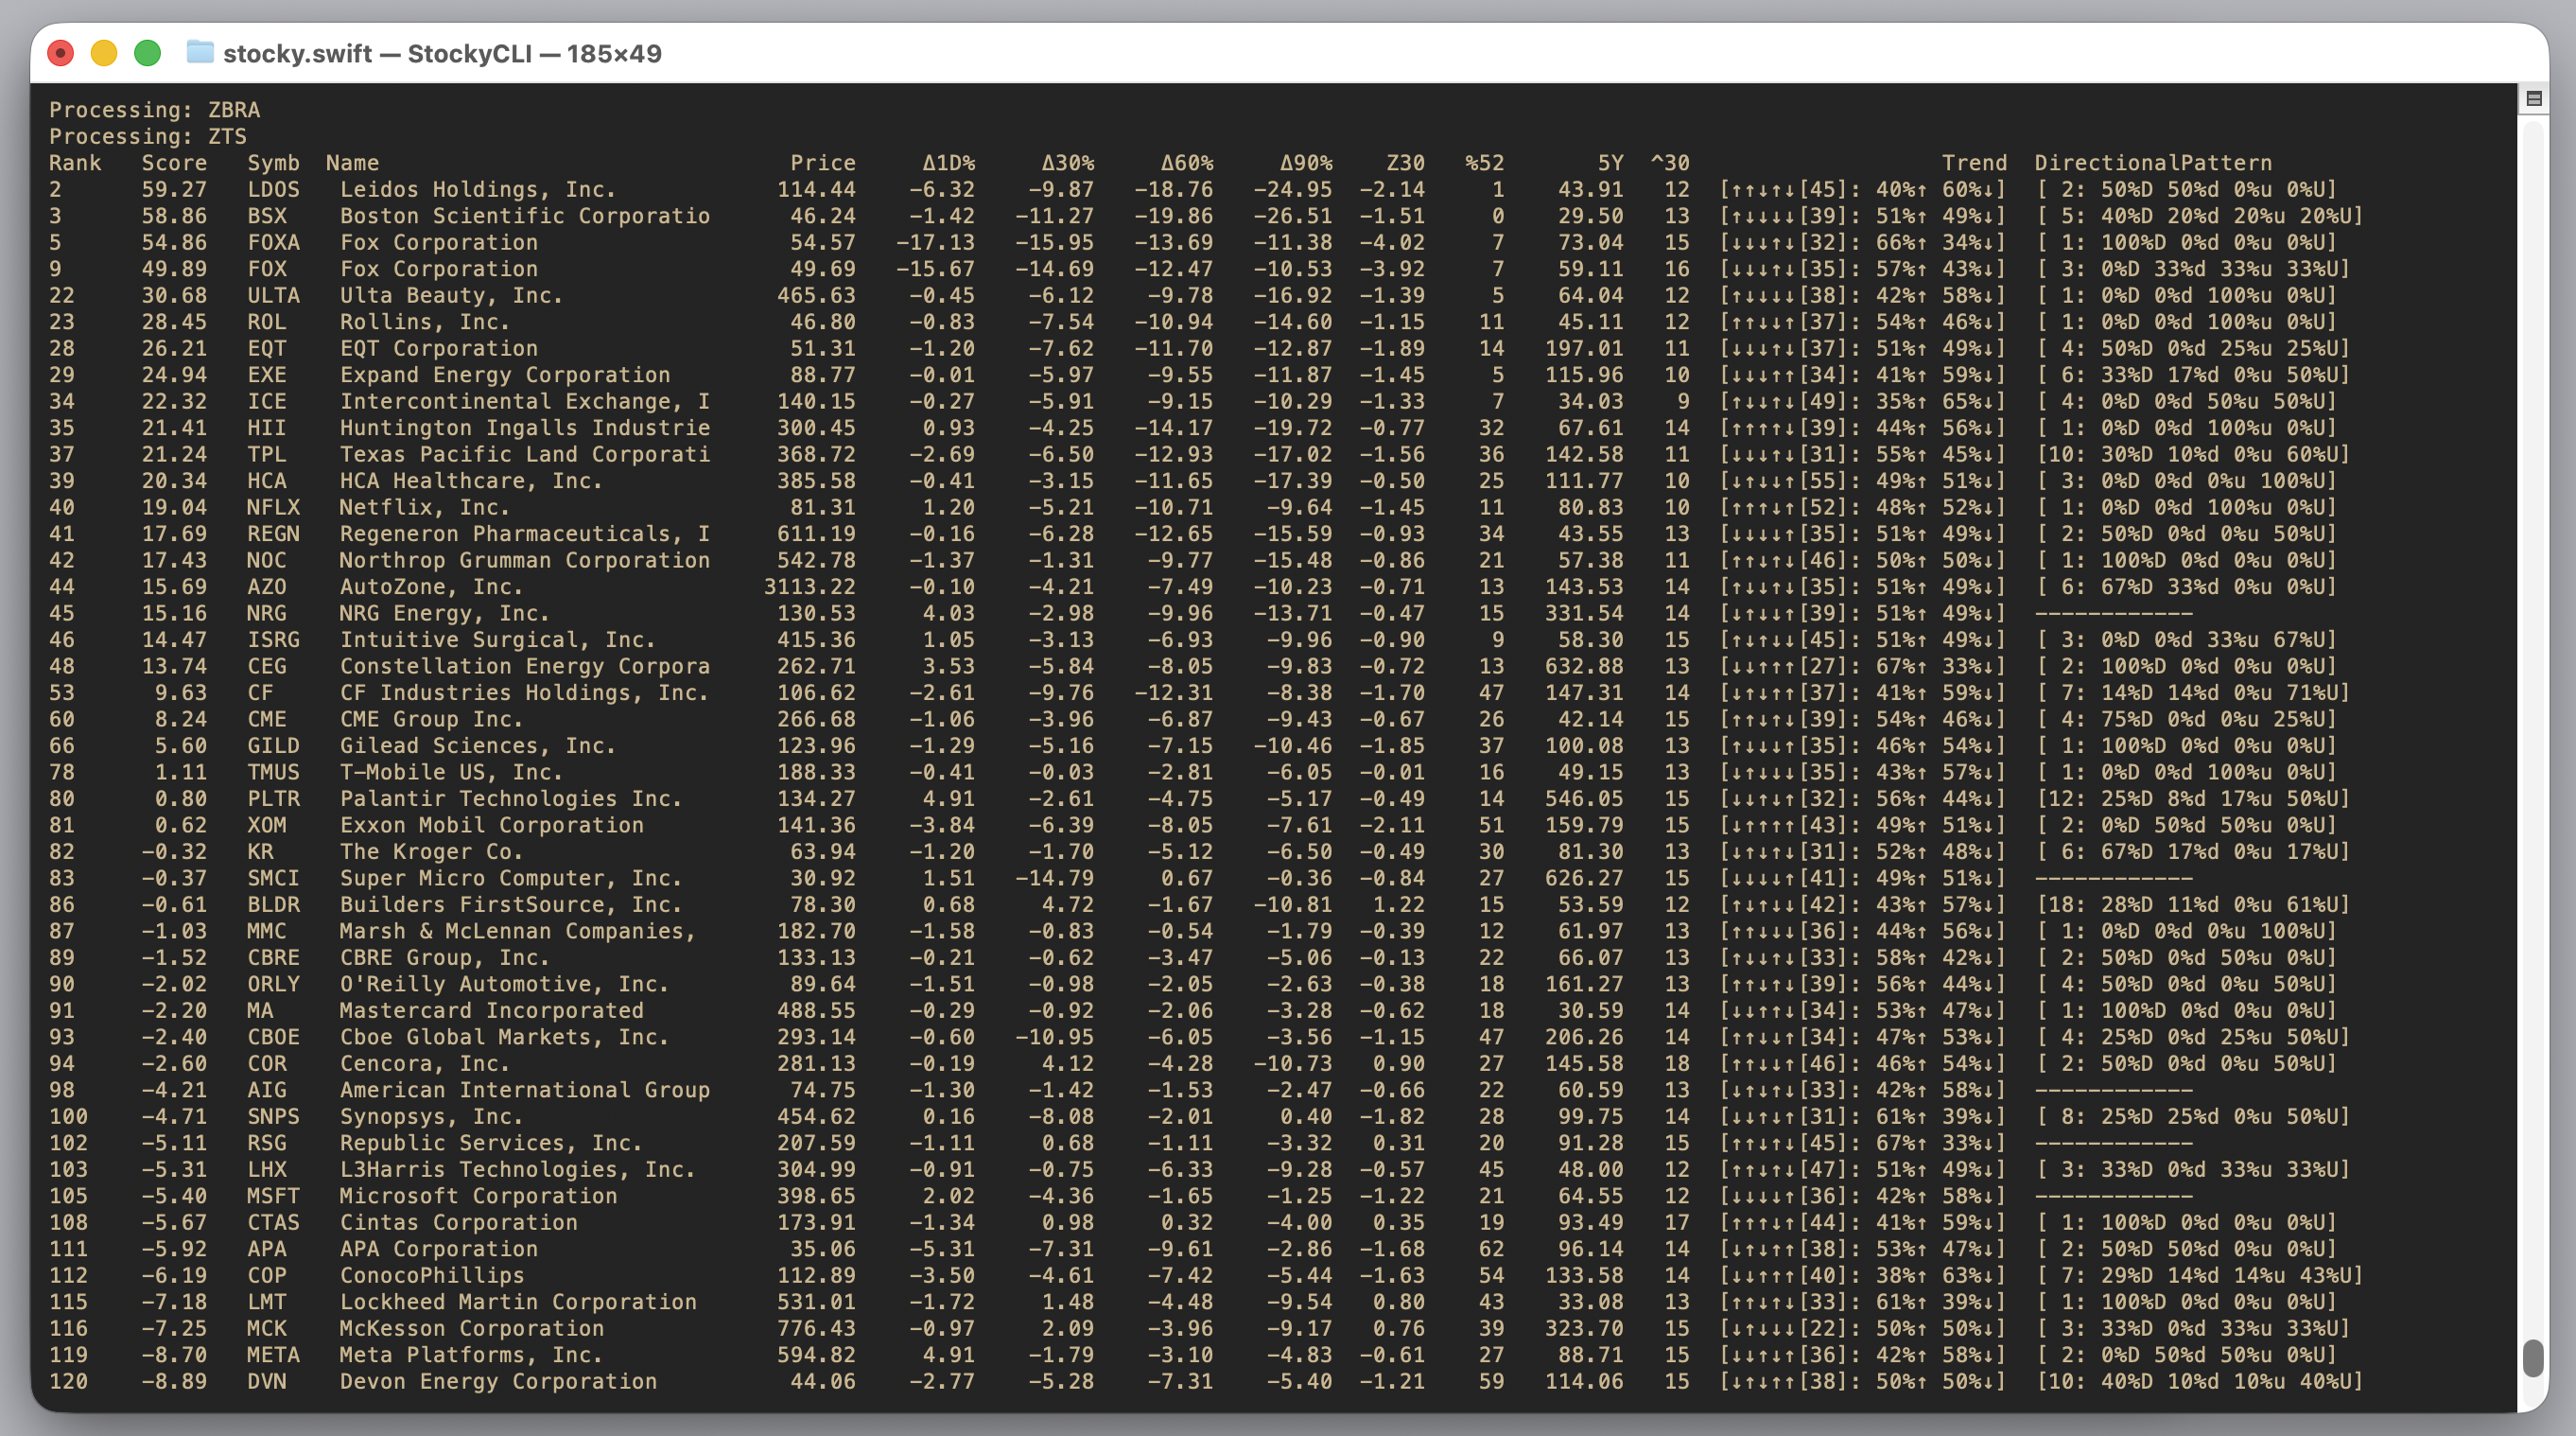This screenshot has width=2576, height=1436.
Task: Click the 'META' symbol
Action: [x=273, y=1355]
